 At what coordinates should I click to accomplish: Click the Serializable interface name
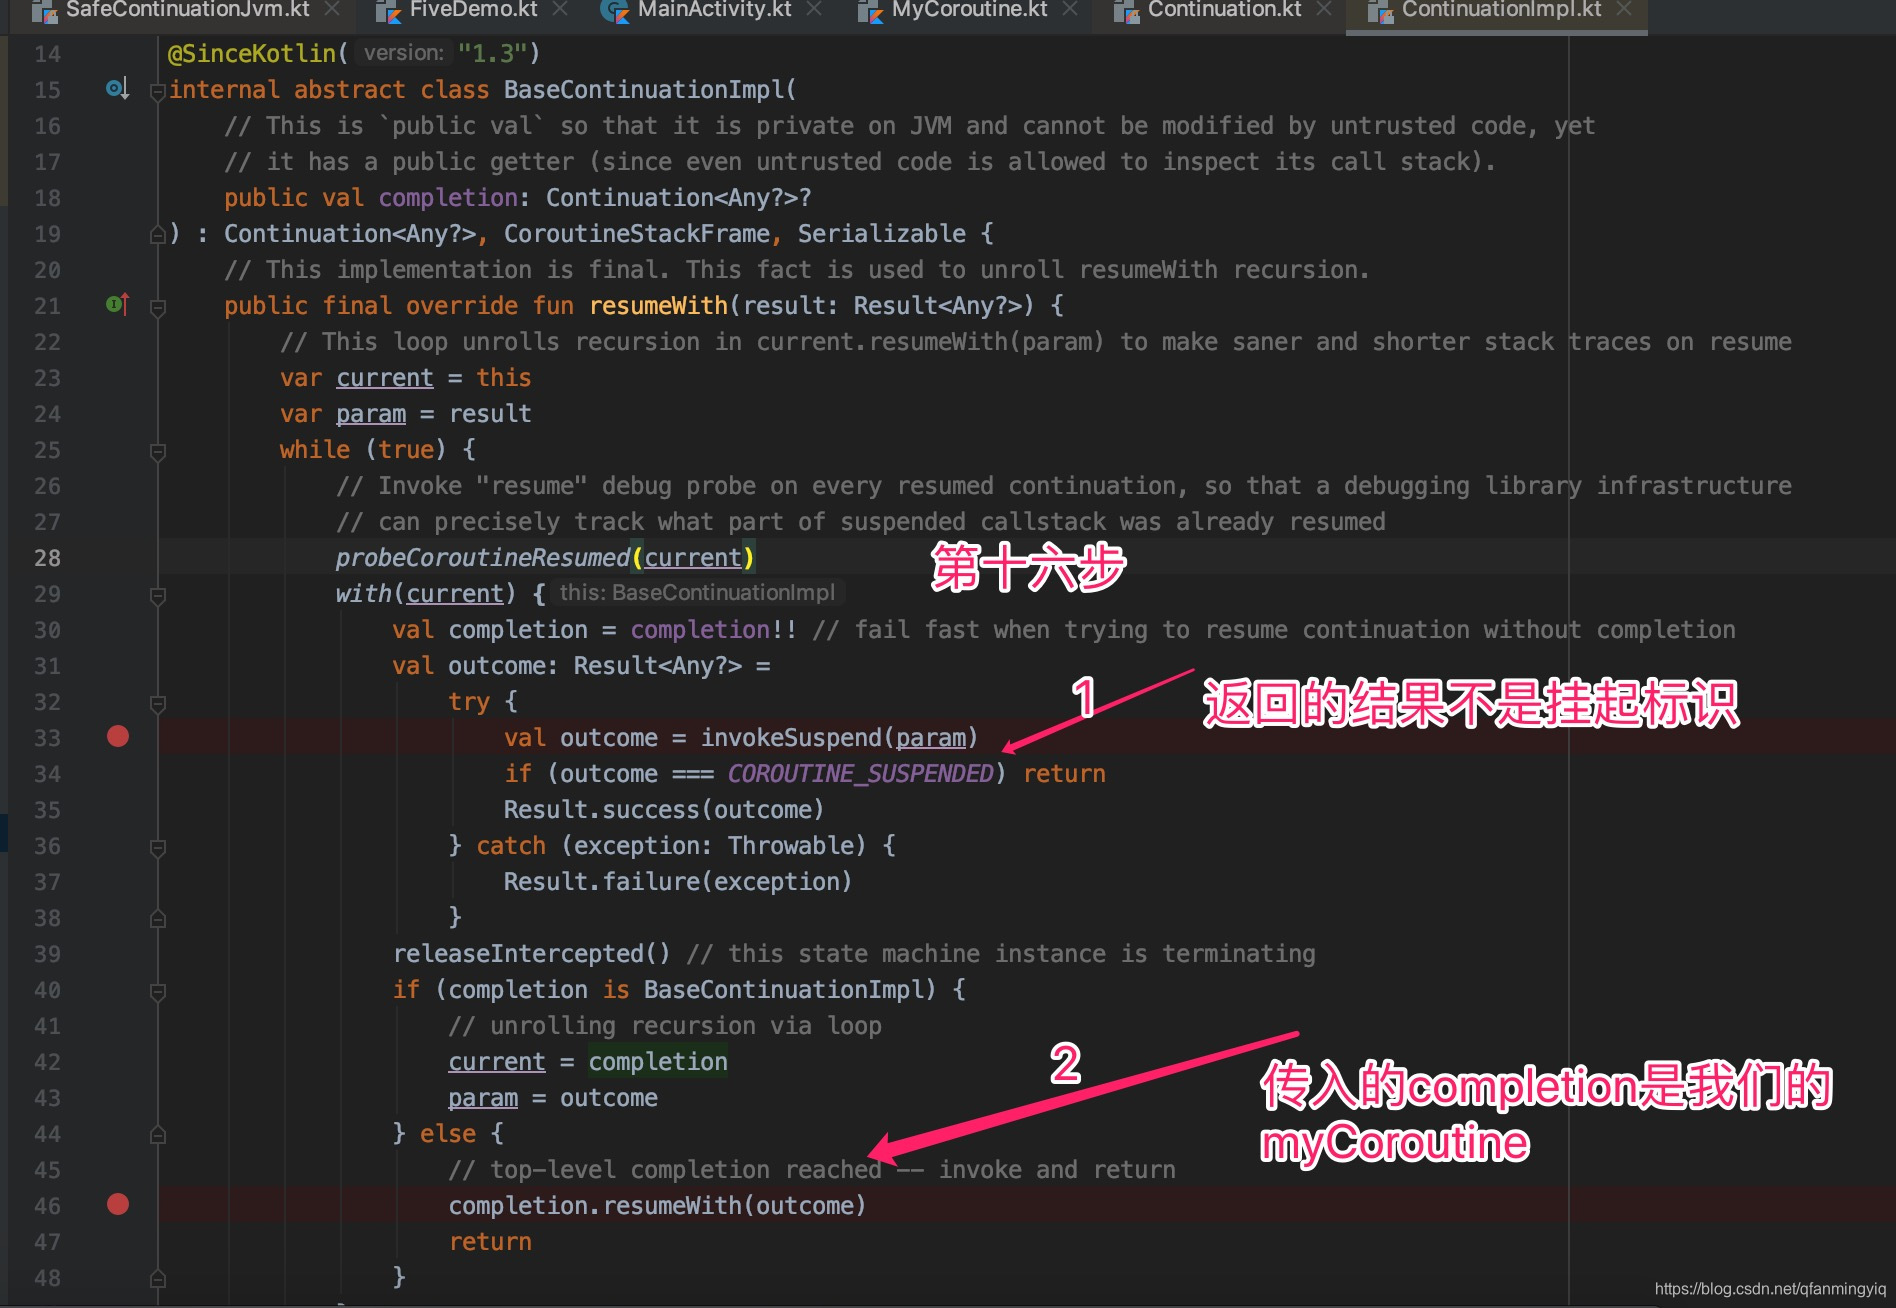pos(881,234)
